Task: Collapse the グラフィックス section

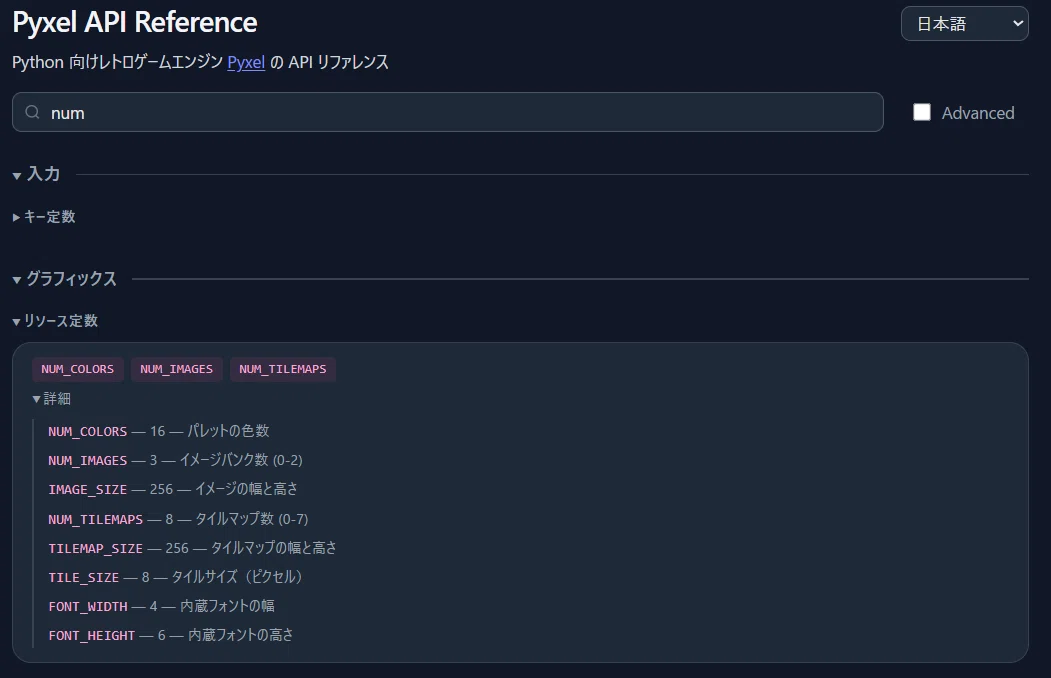Action: pos(65,279)
